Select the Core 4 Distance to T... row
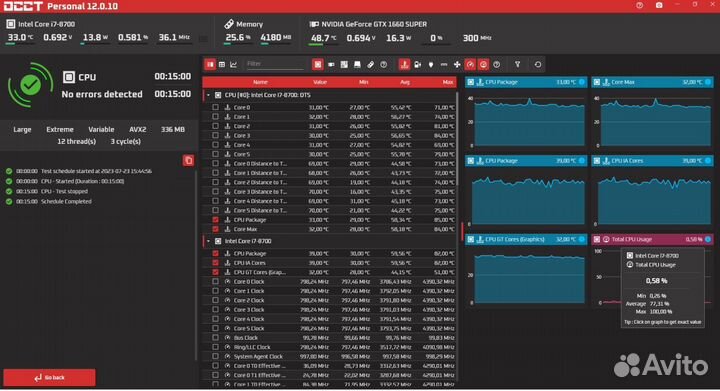Image resolution: width=720 pixels, height=391 pixels. click(330, 201)
